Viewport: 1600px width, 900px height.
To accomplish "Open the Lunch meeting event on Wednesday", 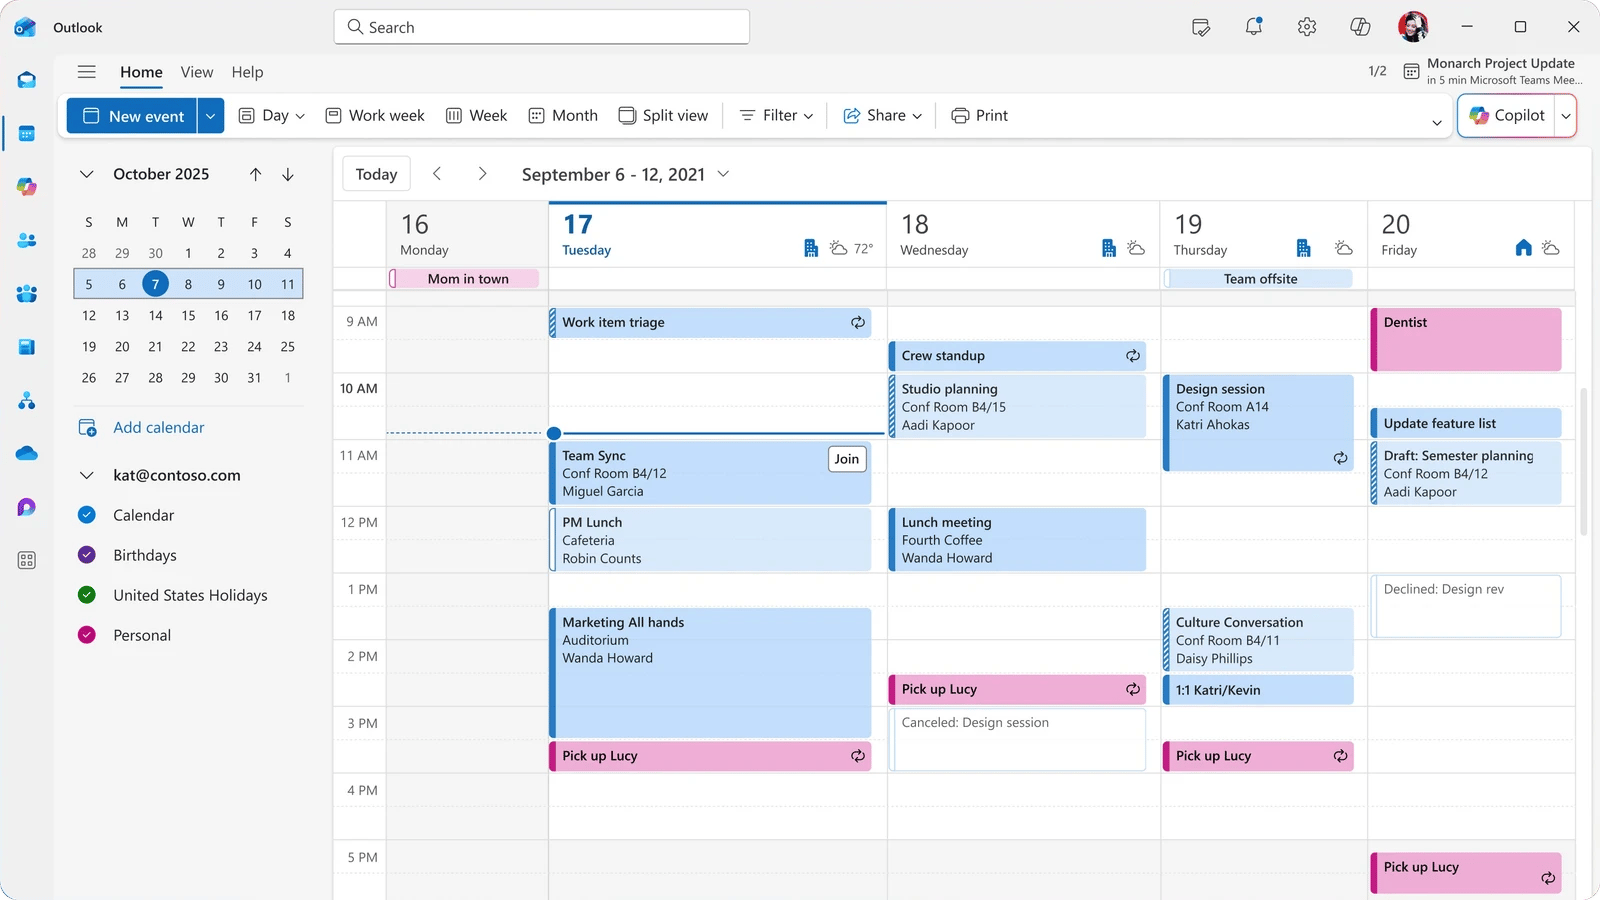I will (1017, 540).
